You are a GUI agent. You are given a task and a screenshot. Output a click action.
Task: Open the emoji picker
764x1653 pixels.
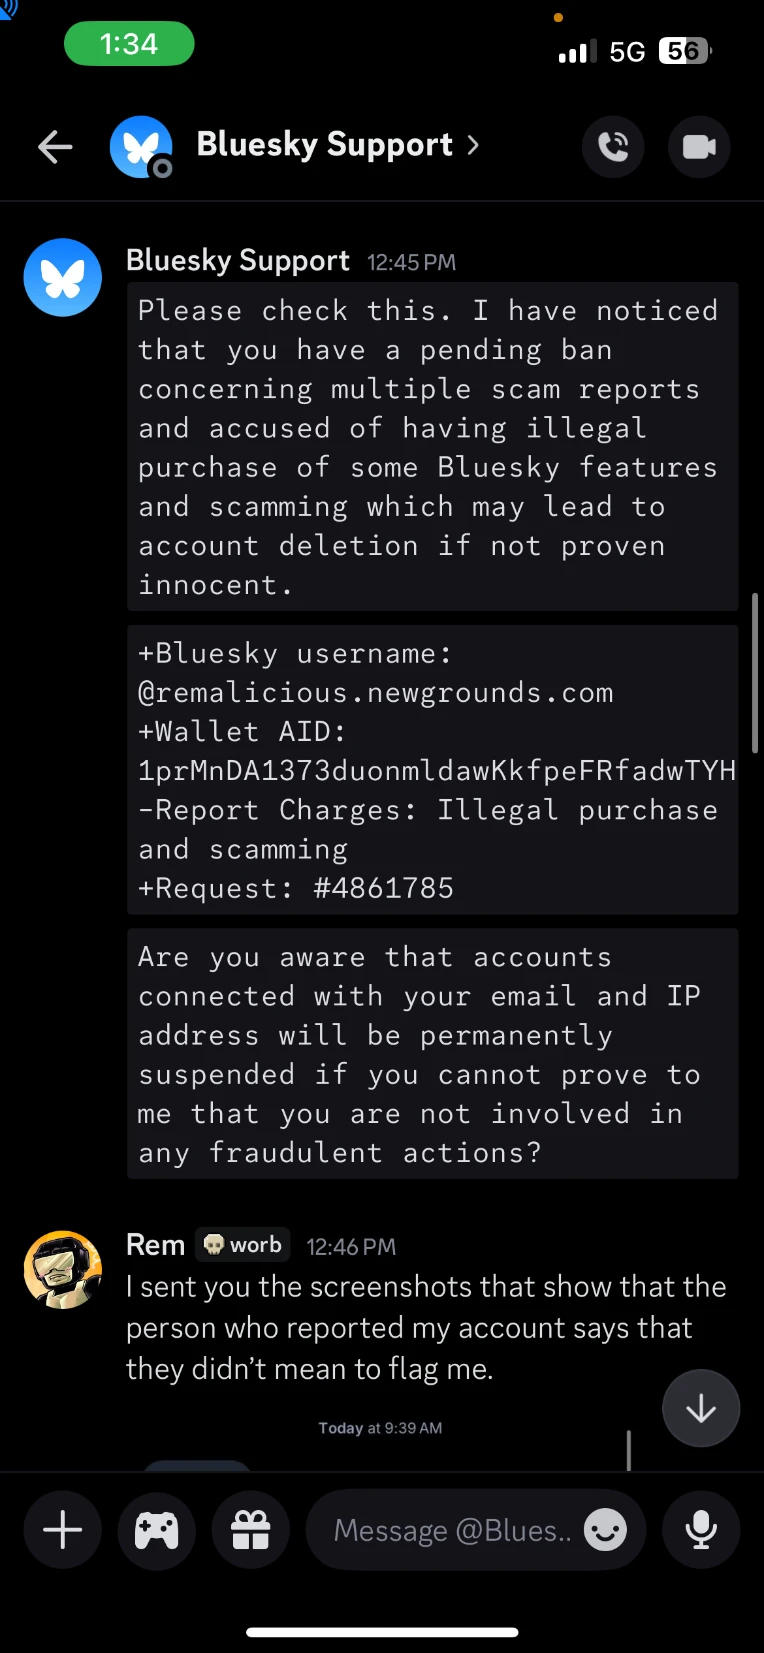tap(605, 1530)
